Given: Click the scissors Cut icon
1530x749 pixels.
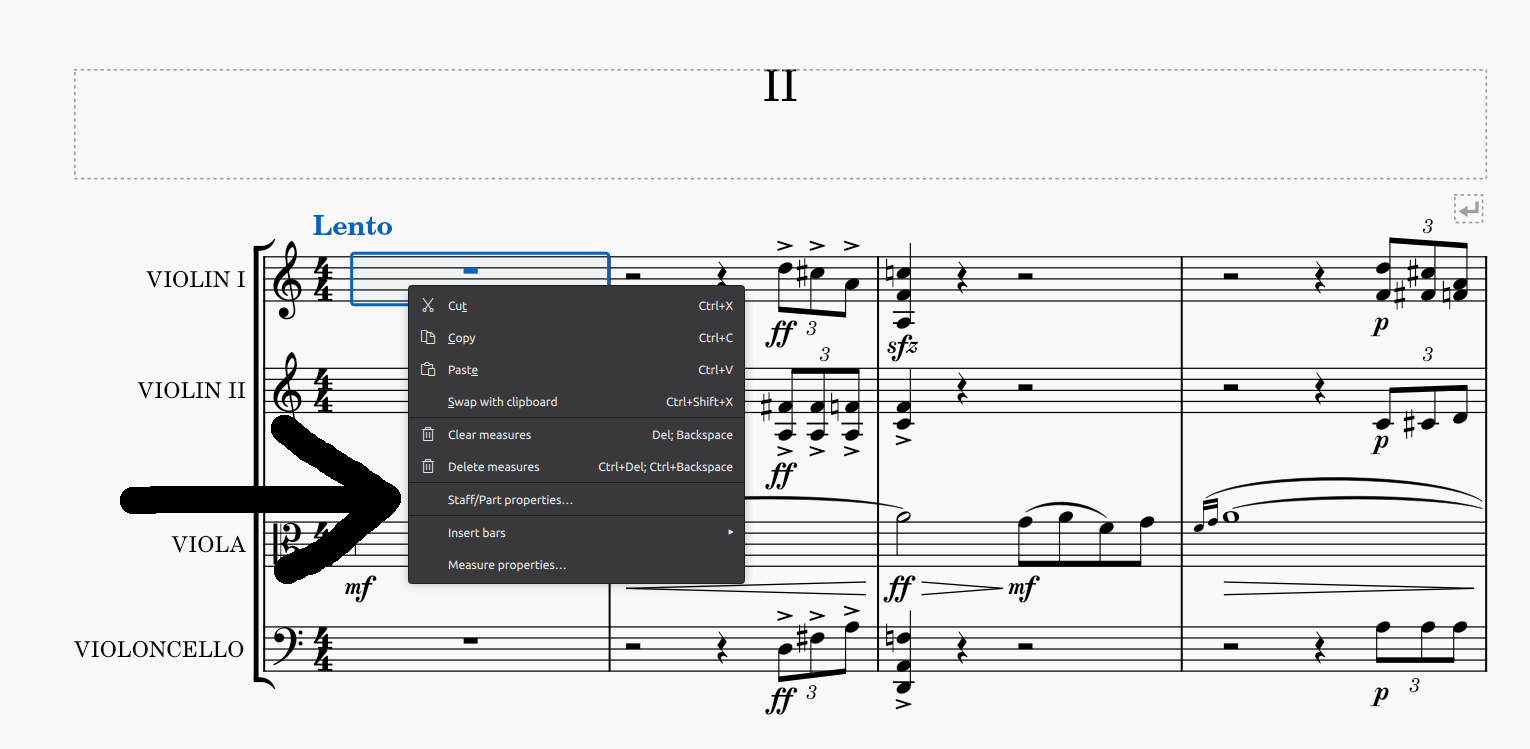Looking at the screenshot, I should point(428,306).
